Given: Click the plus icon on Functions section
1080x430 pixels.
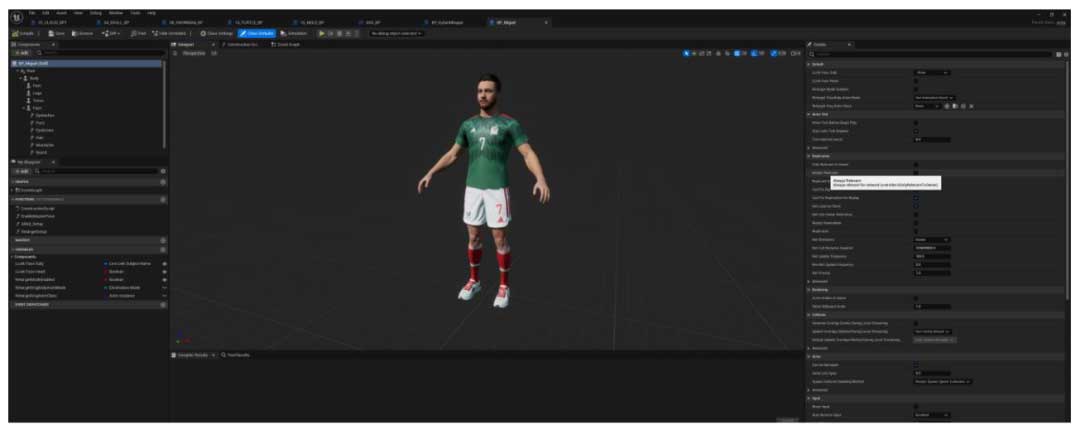Looking at the screenshot, I should (163, 198).
